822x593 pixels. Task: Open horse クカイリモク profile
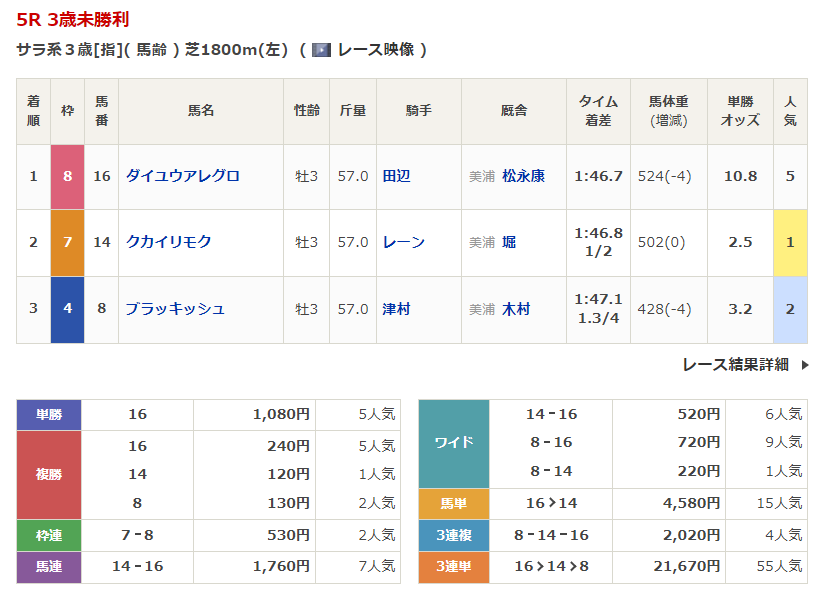point(168,242)
